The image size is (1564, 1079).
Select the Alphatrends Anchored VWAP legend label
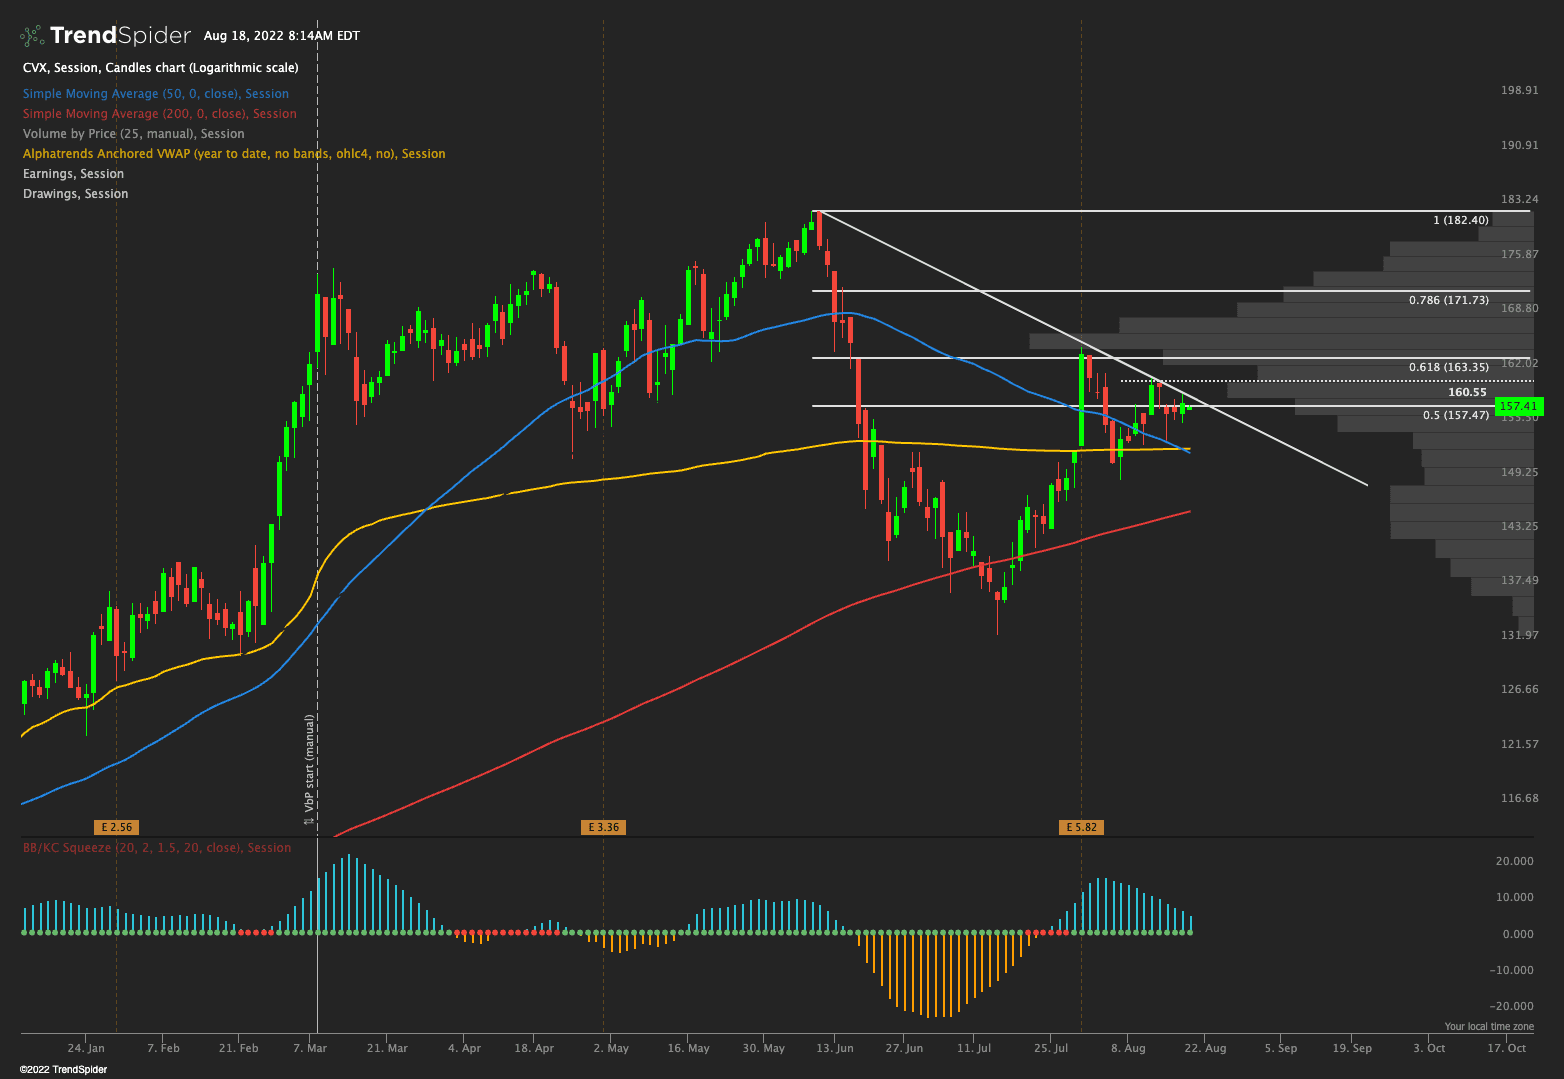234,154
